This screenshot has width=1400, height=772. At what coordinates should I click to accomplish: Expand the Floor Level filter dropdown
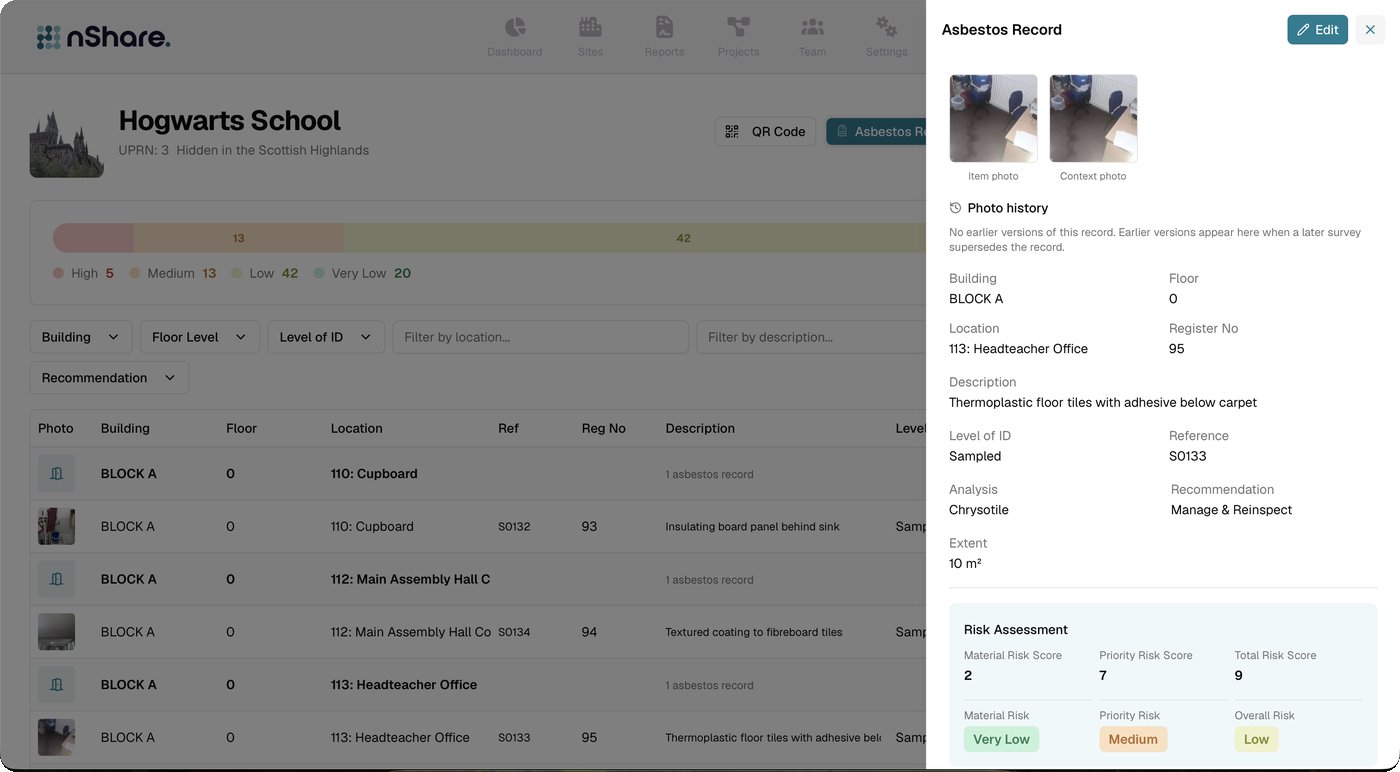pos(200,337)
